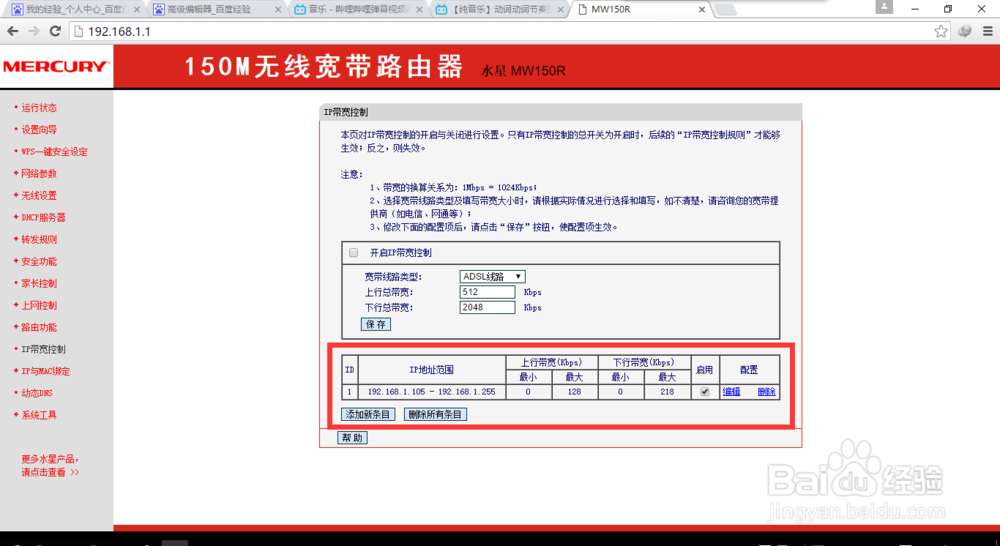Open the Chrome menu icon
The height and width of the screenshot is (546, 1000).
coord(987,31)
